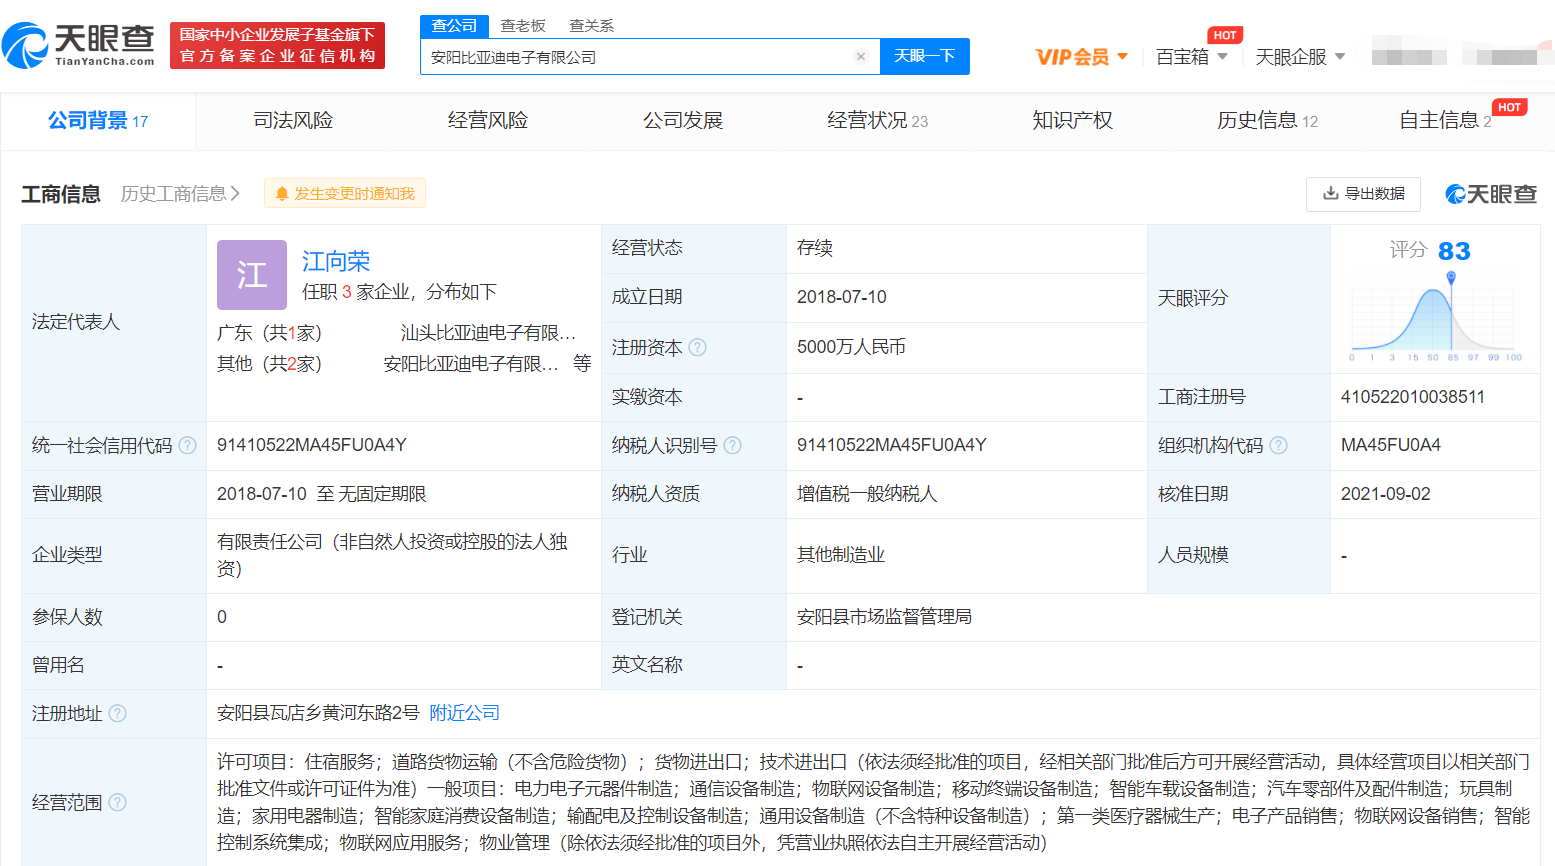Open the 江向荣 representative link
The height and width of the screenshot is (866, 1555).
336,262
